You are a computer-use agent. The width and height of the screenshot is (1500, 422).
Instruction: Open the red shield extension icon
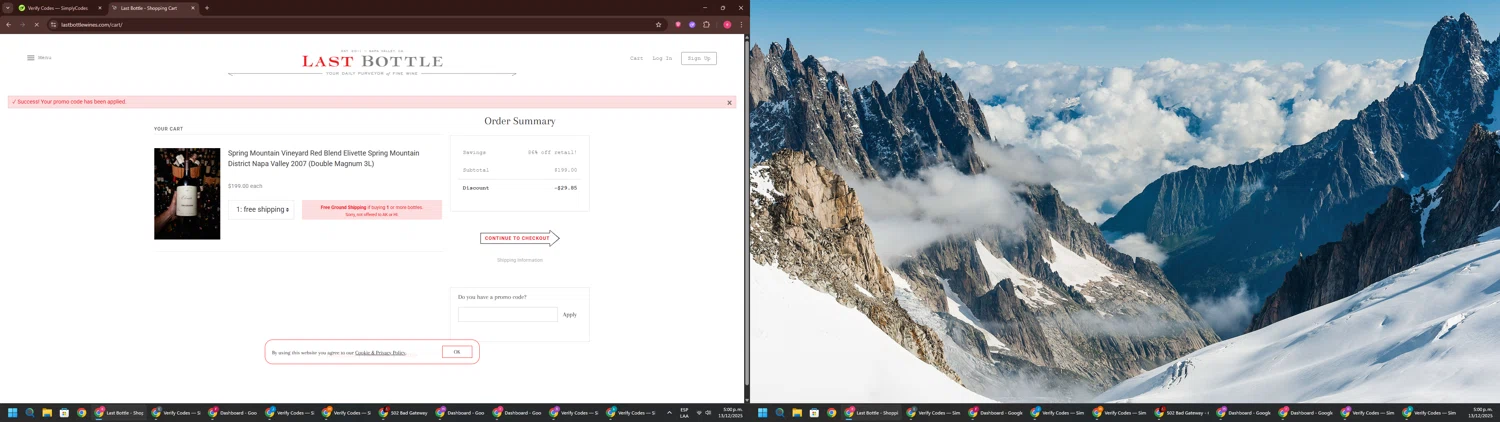[678, 24]
